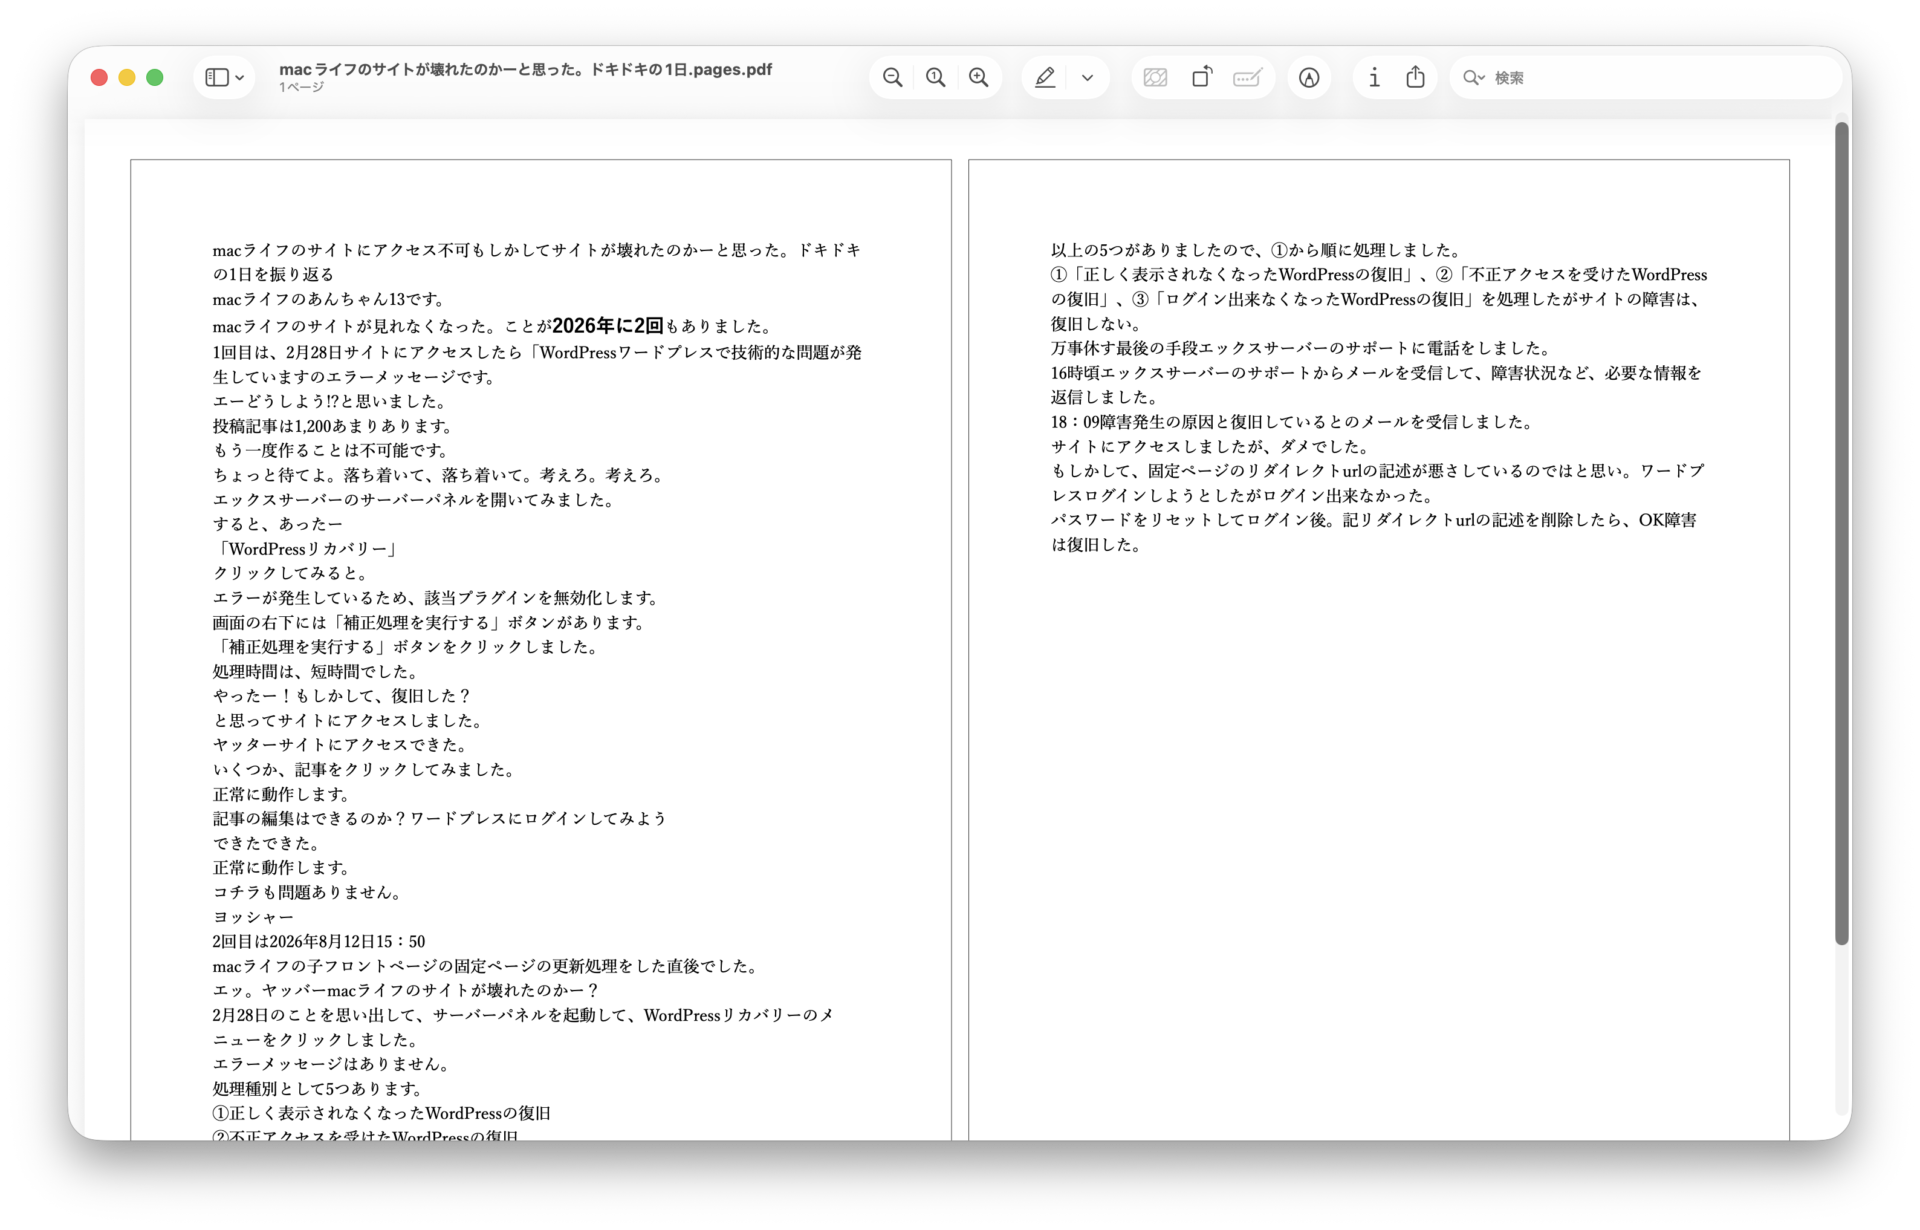The image size is (1920, 1230).
Task: Click the line "すると、あったー"
Action: coord(277,524)
